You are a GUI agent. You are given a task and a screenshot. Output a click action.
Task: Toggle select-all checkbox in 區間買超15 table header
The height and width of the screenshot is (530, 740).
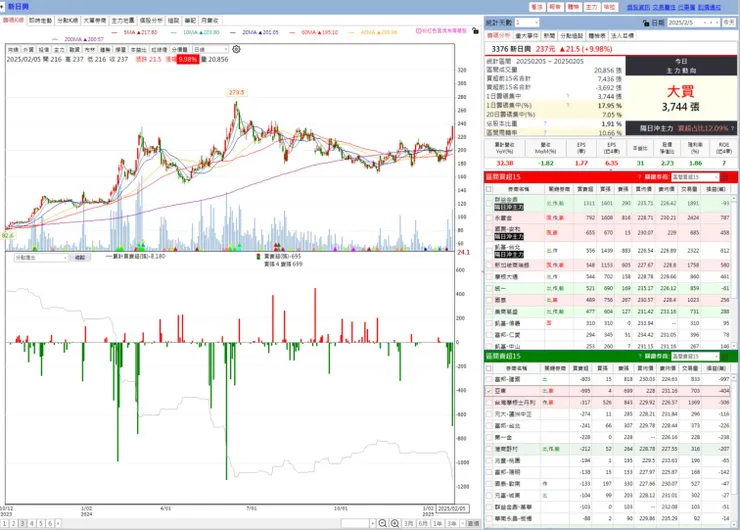(x=489, y=189)
